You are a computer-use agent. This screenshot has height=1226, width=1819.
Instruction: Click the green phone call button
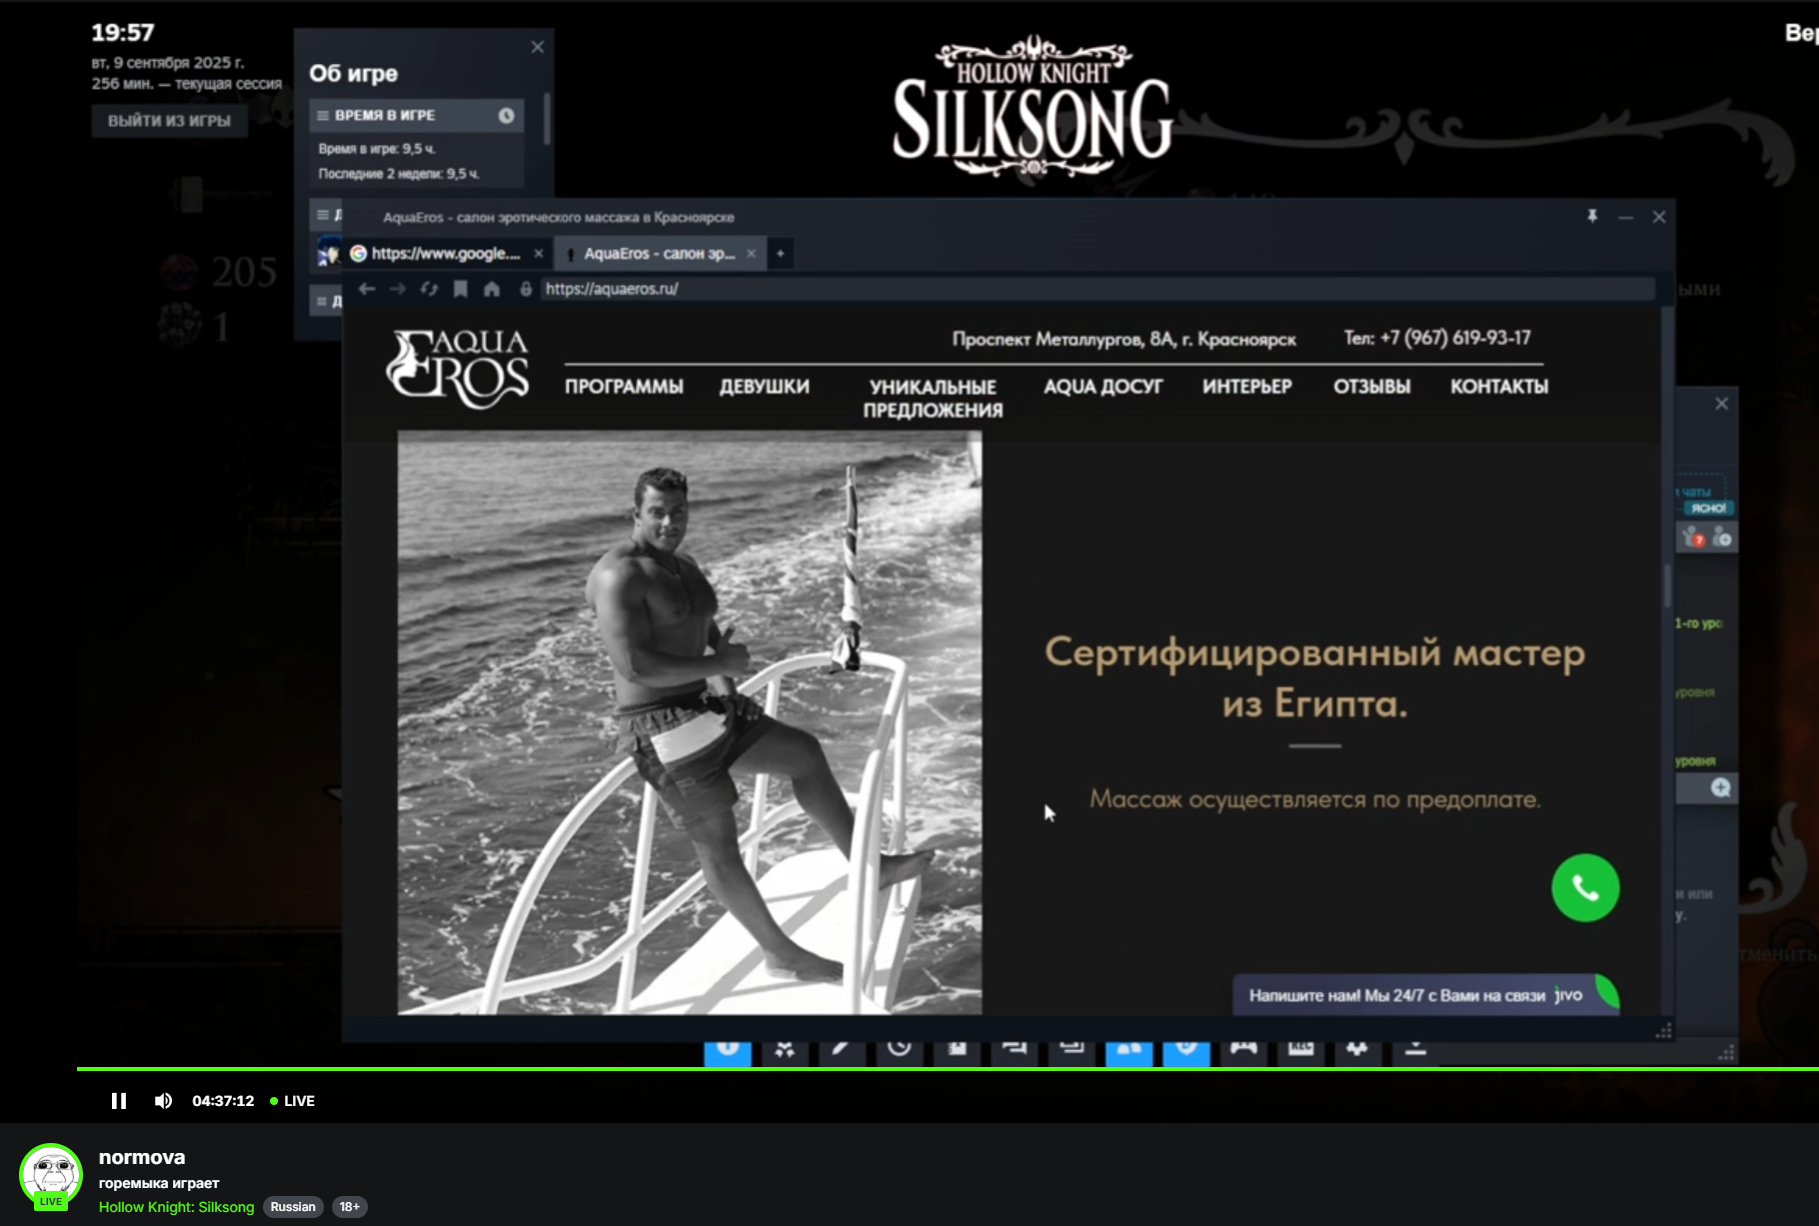[1585, 888]
